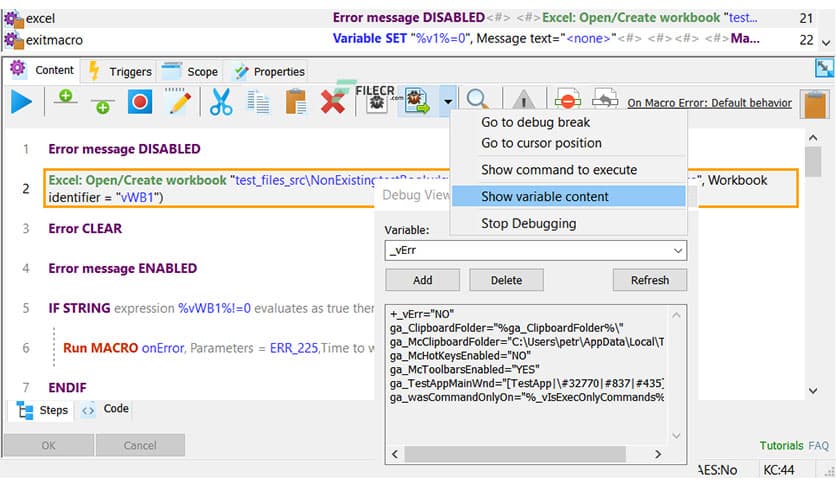Click the ga_McToolbarsEnabled="YES" line
836x484 pixels.
pos(464,369)
